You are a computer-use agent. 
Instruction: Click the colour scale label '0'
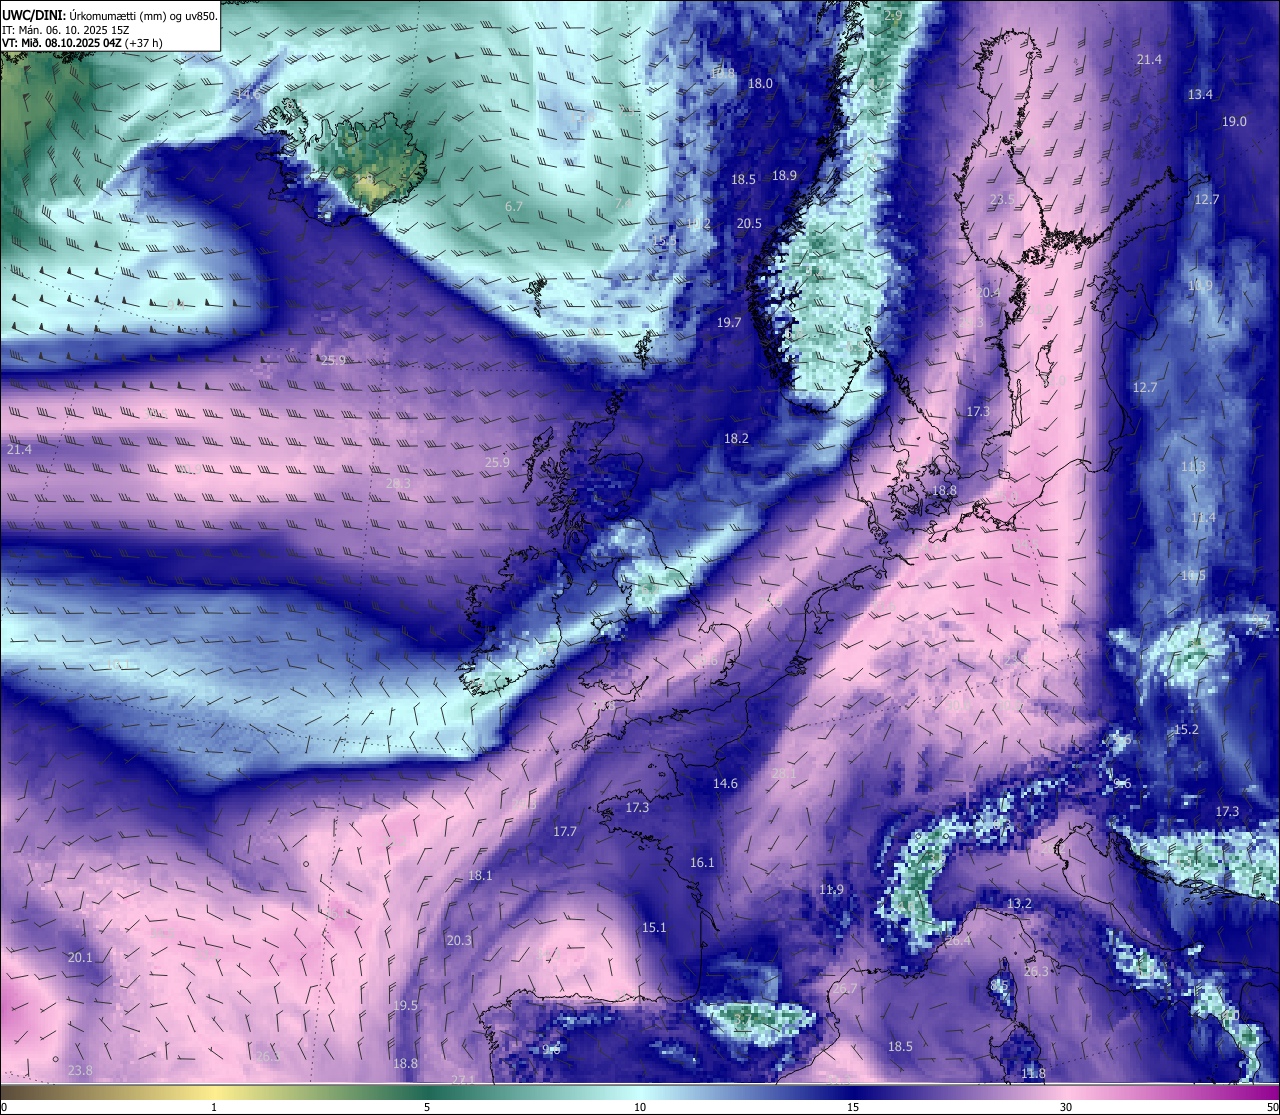click(x=4, y=1107)
